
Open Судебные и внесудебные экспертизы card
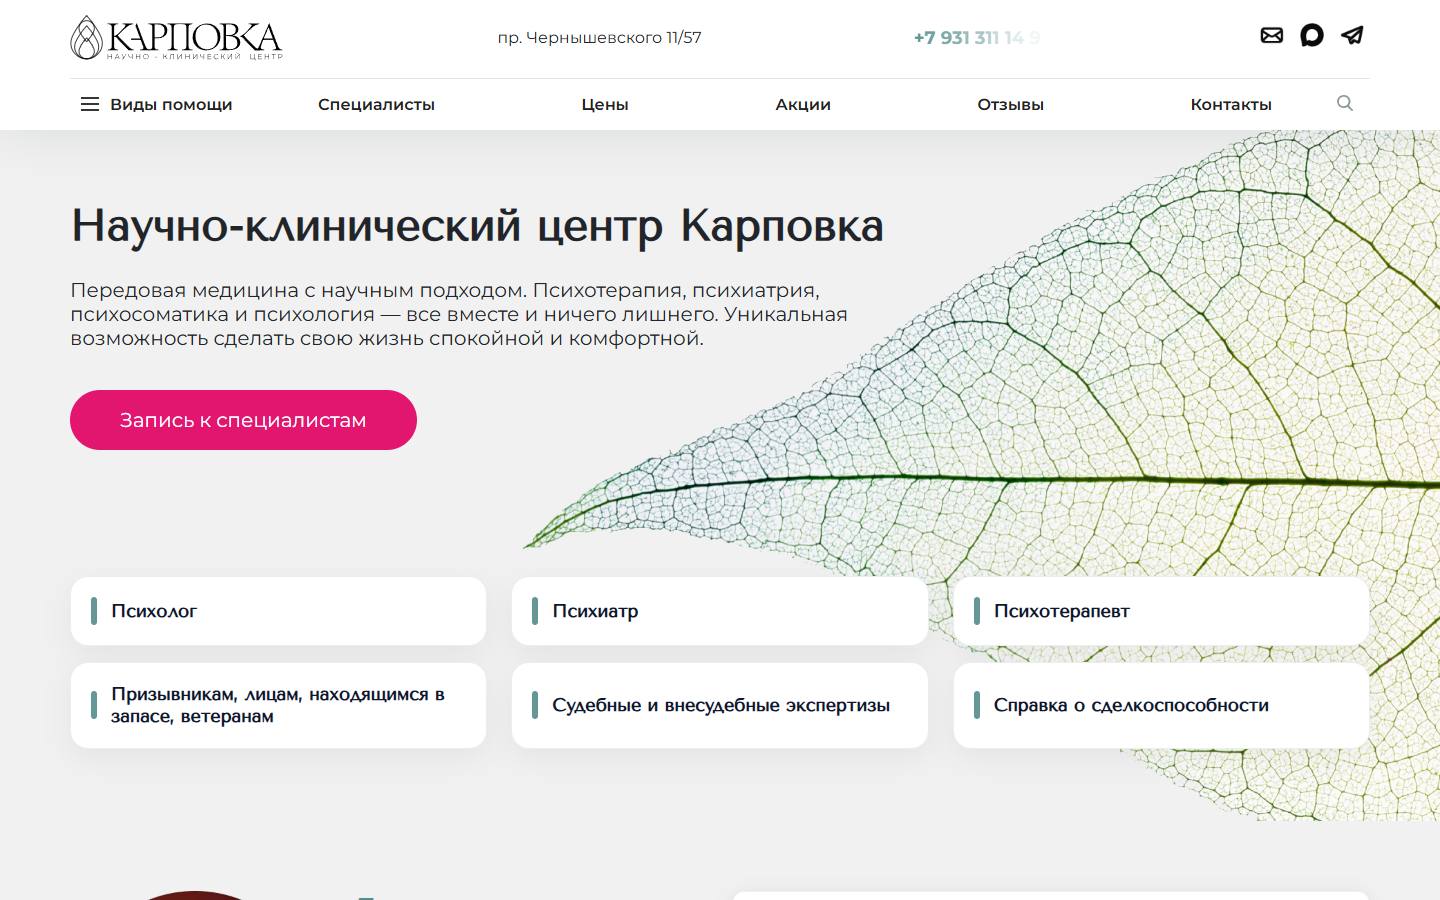pos(720,705)
